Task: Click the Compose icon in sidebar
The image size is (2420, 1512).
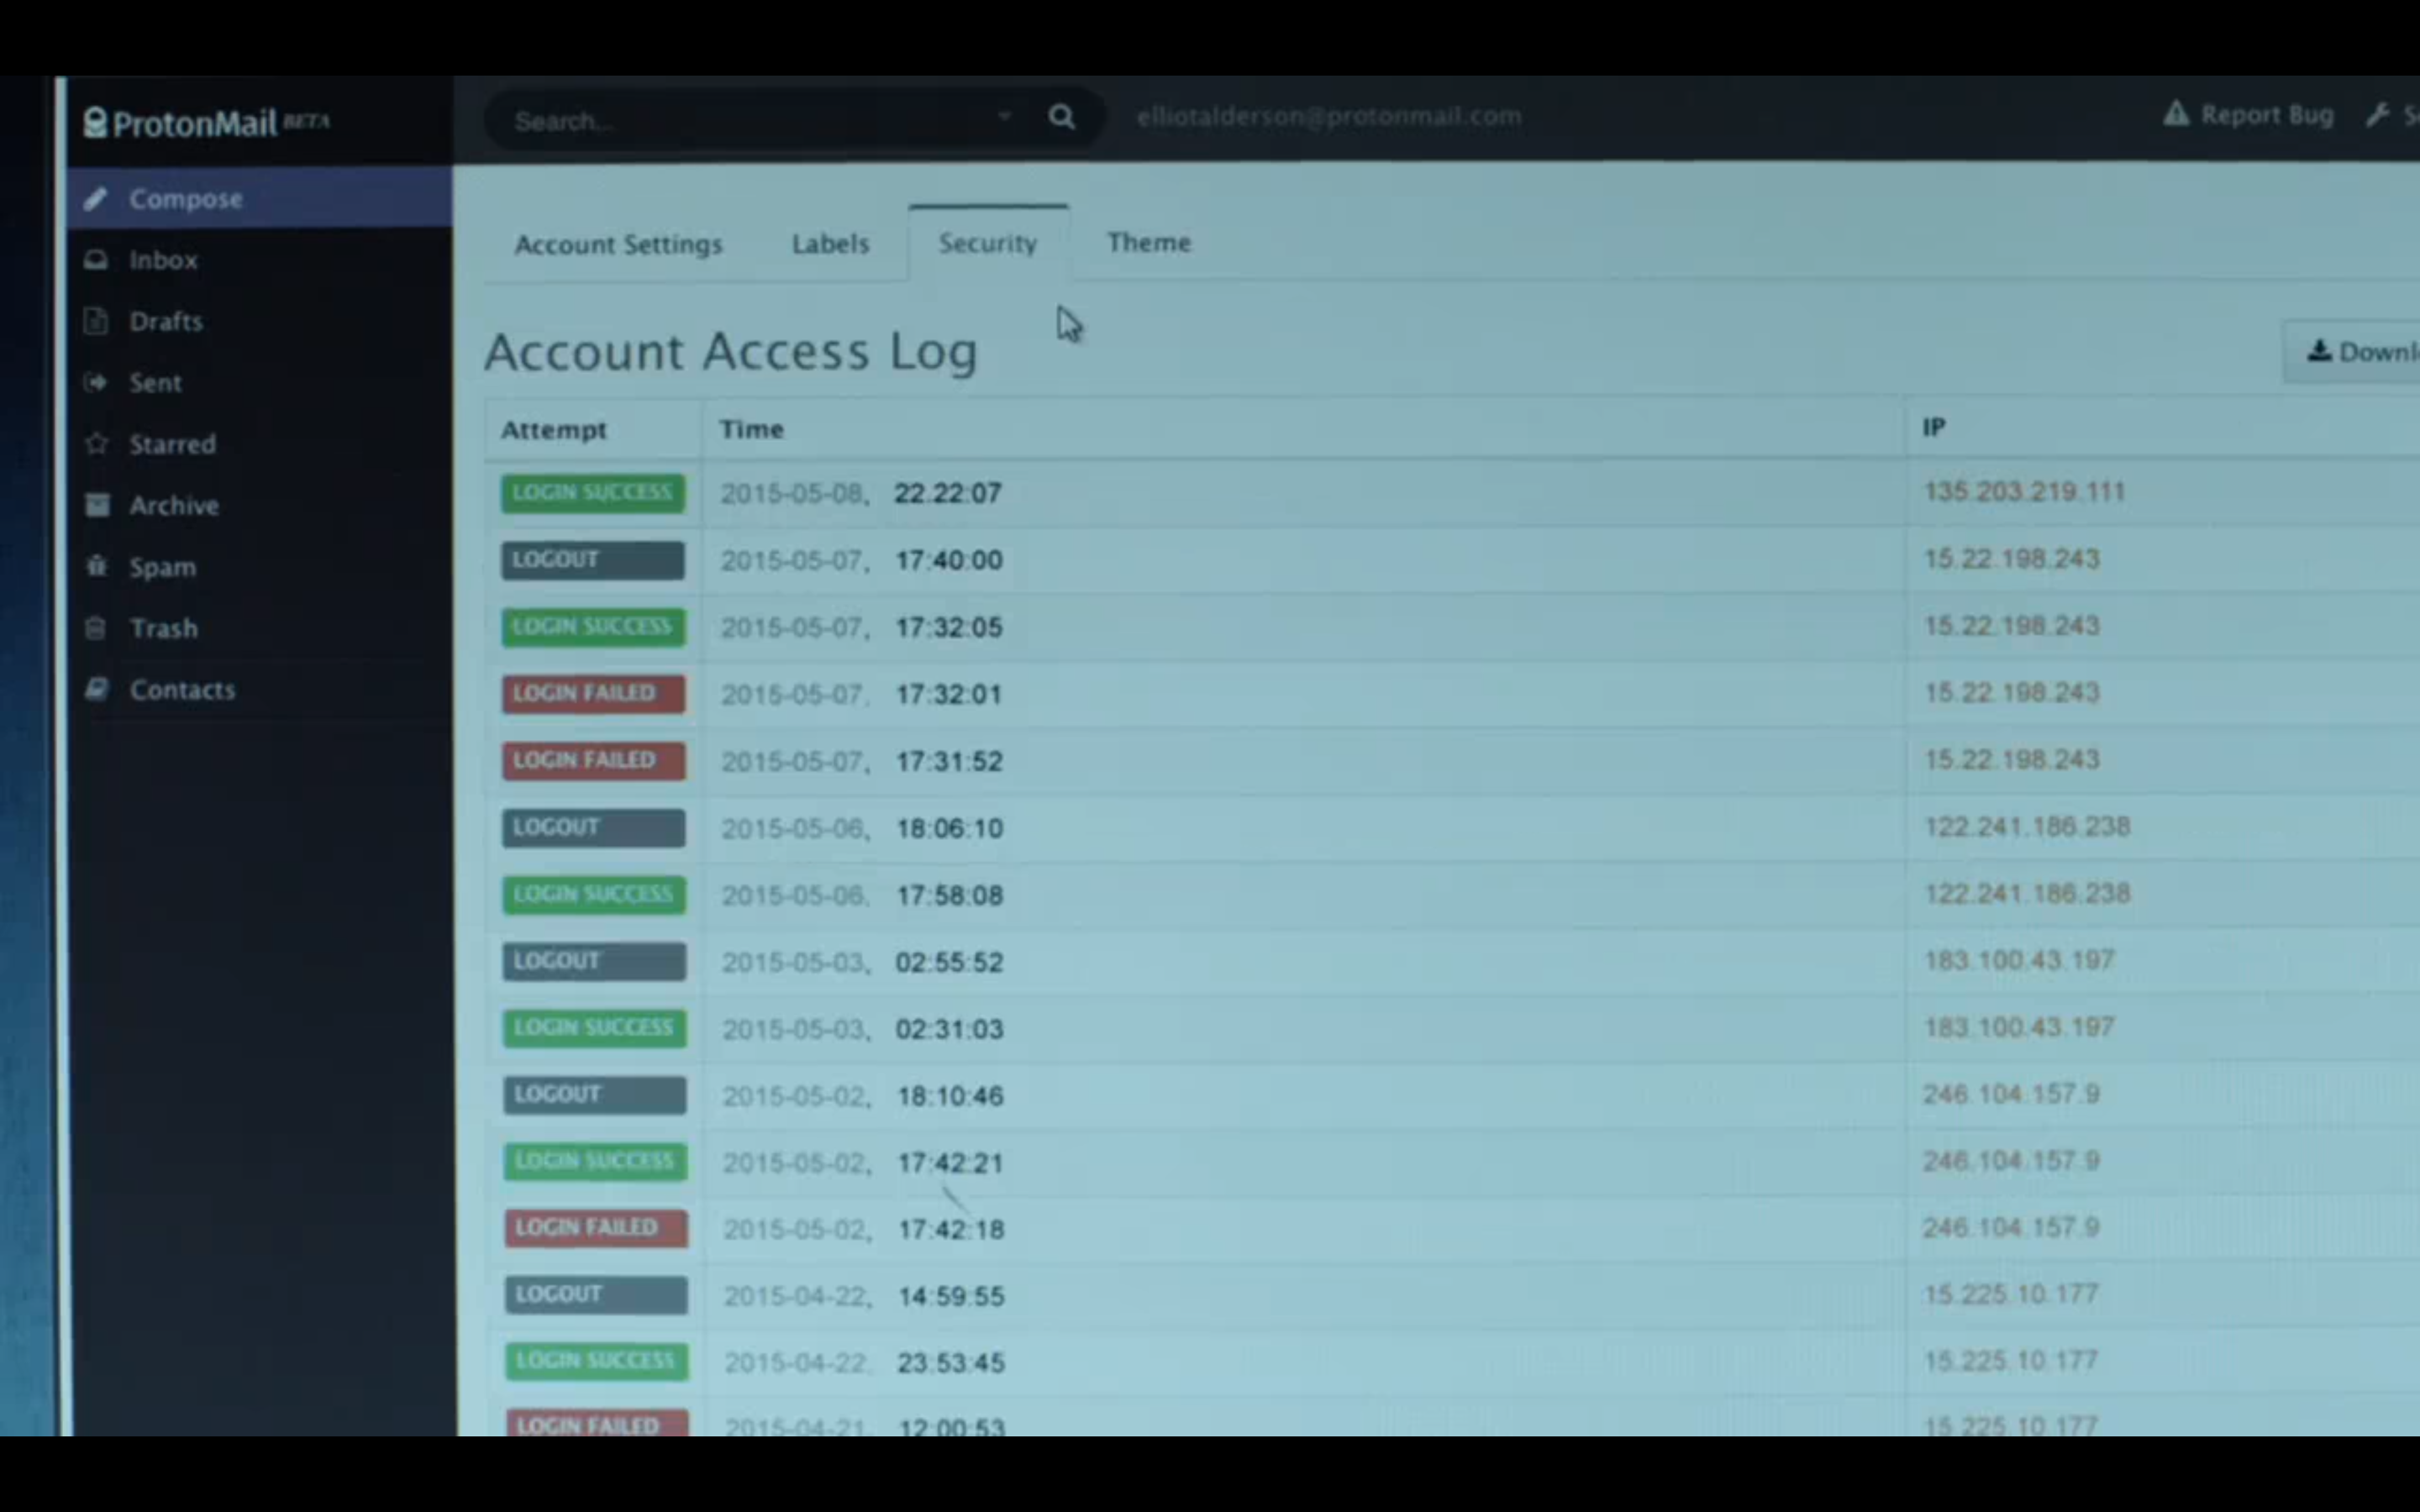Action: (99, 197)
